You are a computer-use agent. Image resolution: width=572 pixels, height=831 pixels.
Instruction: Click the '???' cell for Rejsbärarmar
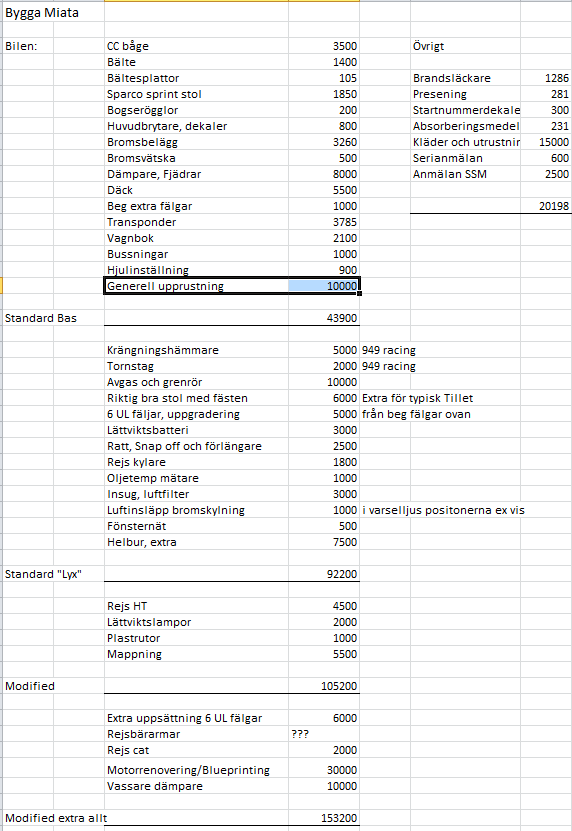[x=324, y=734]
